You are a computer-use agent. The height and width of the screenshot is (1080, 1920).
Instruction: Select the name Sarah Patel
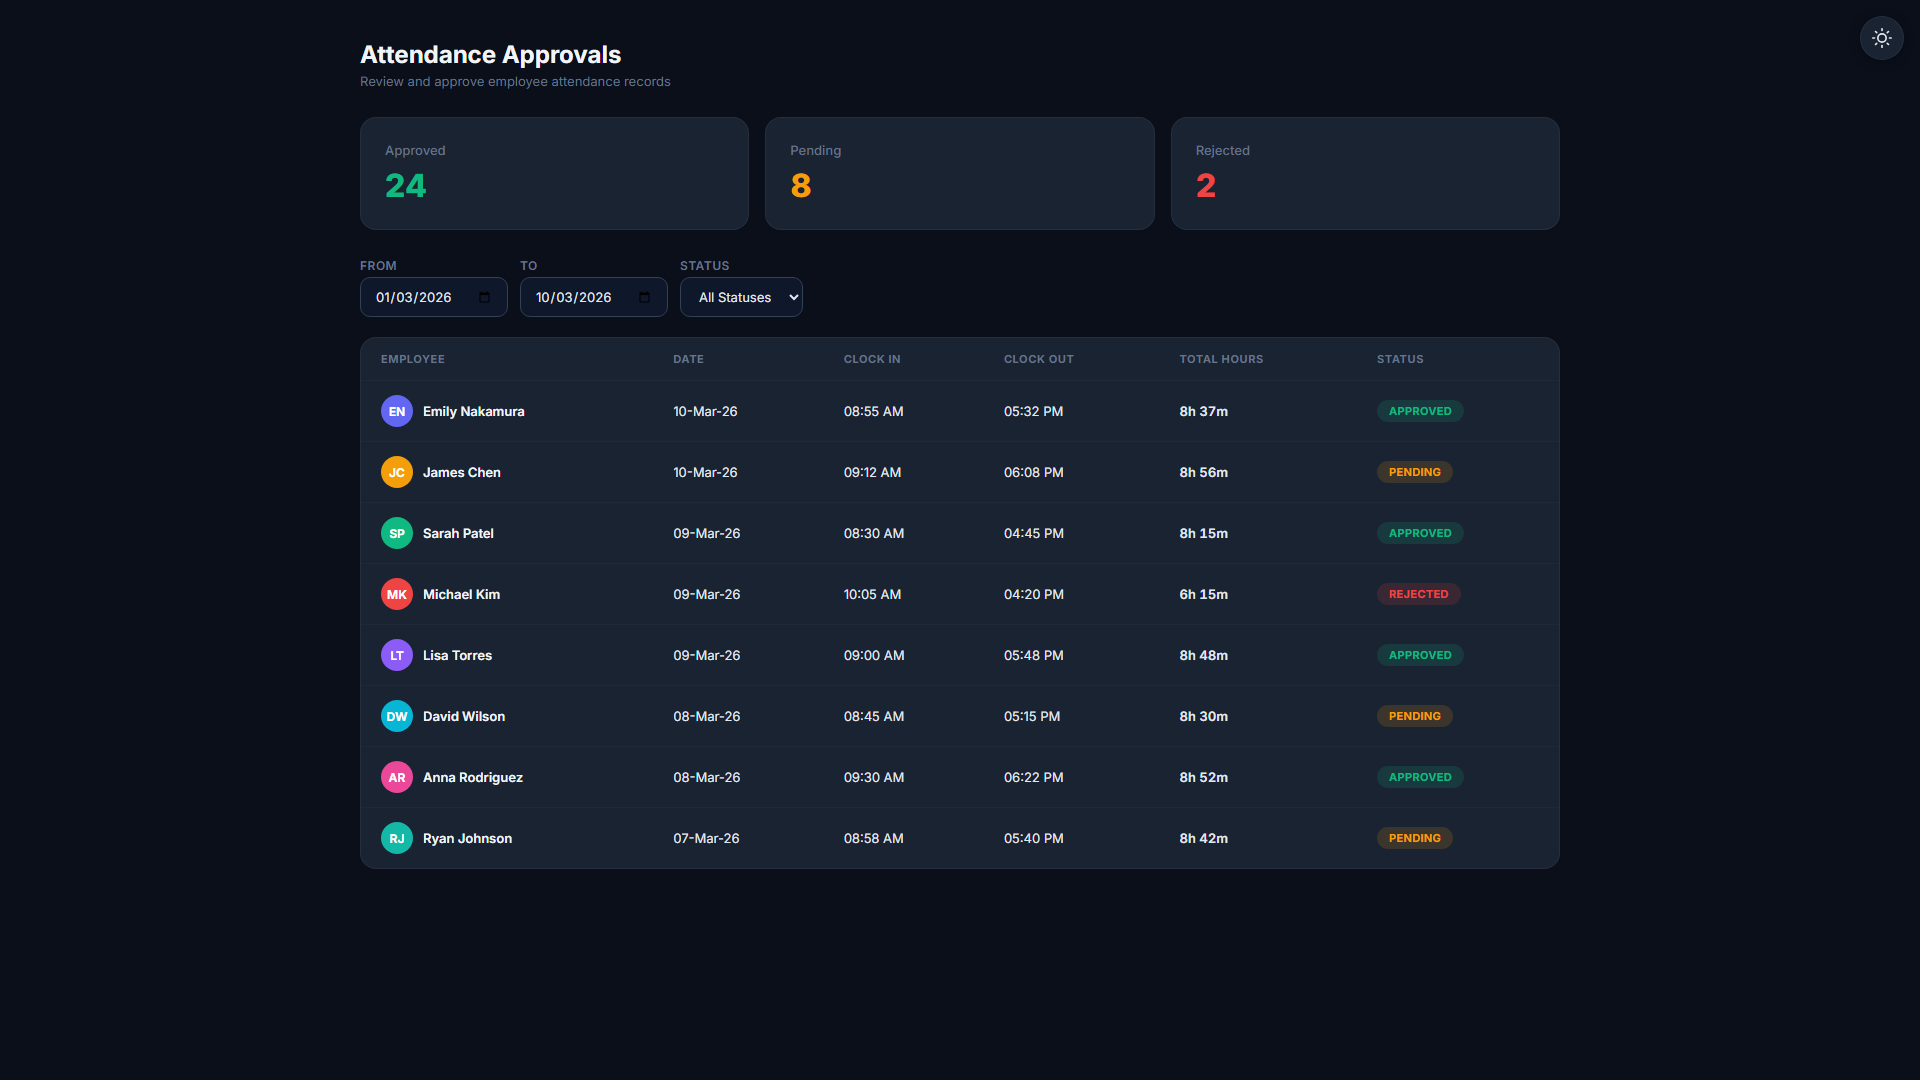click(x=458, y=533)
